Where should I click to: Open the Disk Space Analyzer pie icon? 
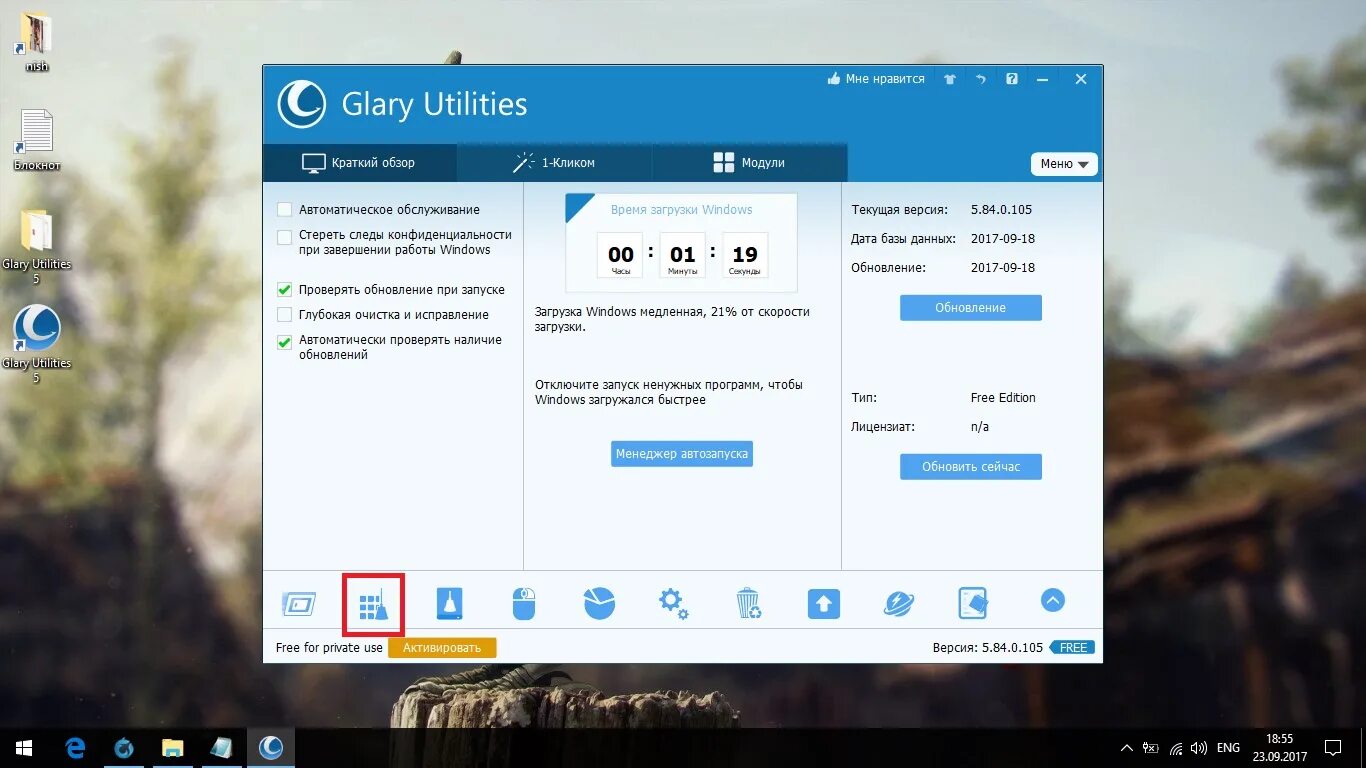[599, 603]
